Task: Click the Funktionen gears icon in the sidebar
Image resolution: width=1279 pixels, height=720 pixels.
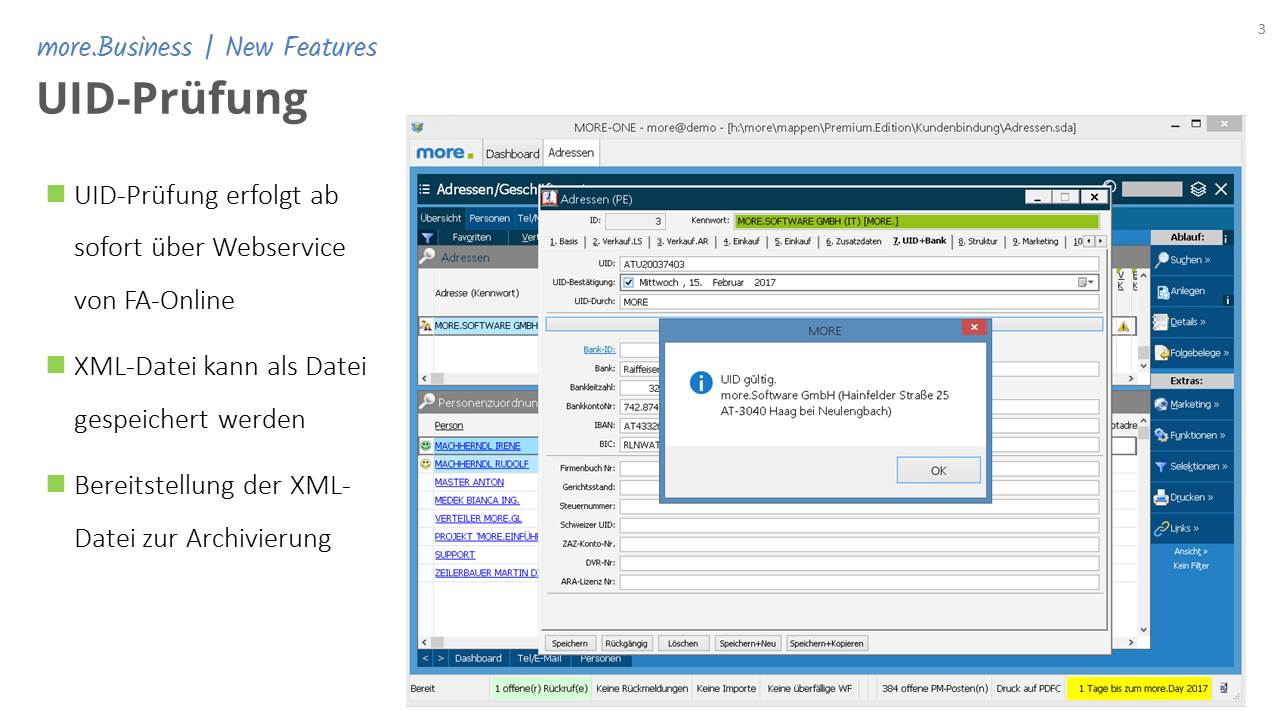Action: pyautogui.click(x=1161, y=436)
